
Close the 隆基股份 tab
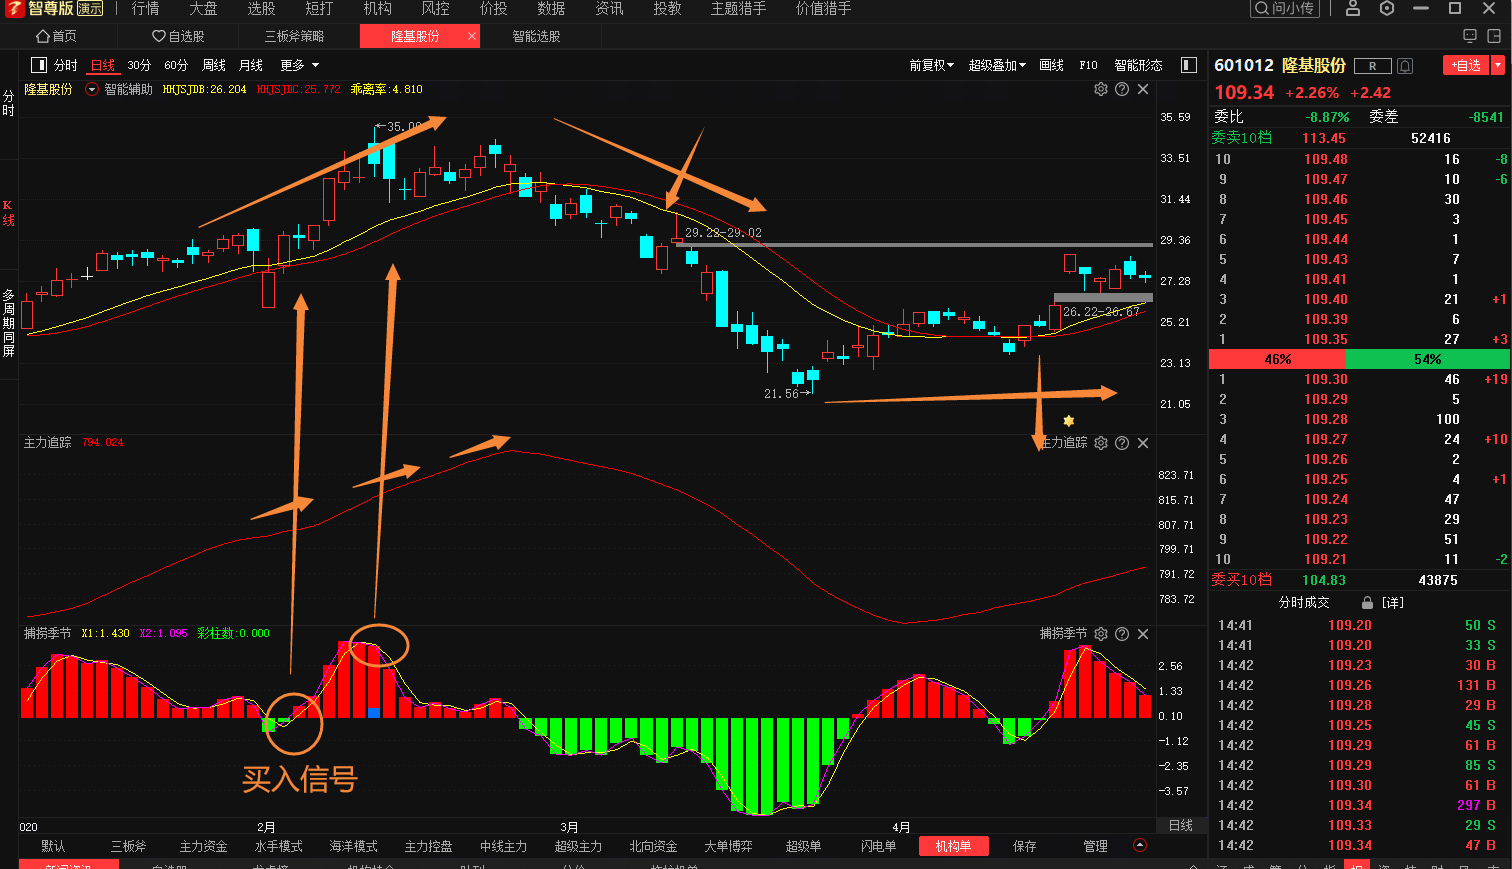pyautogui.click(x=472, y=36)
